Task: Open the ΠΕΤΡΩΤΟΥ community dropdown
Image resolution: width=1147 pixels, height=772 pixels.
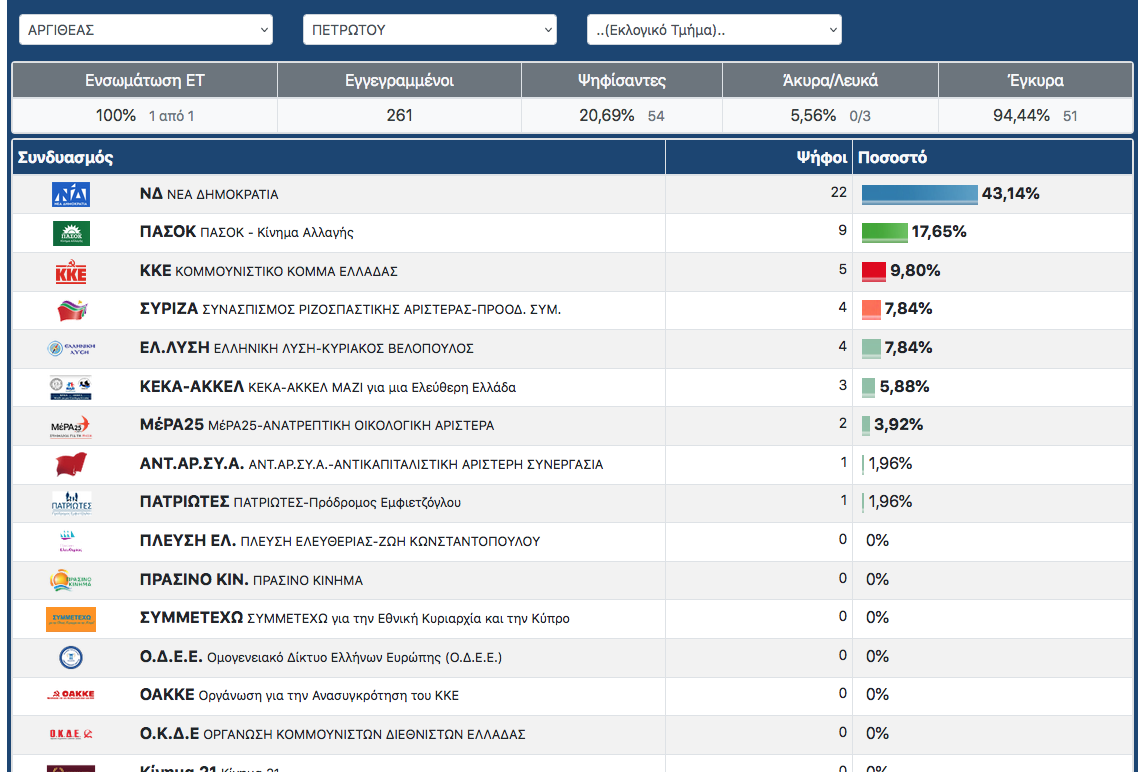Action: (429, 30)
